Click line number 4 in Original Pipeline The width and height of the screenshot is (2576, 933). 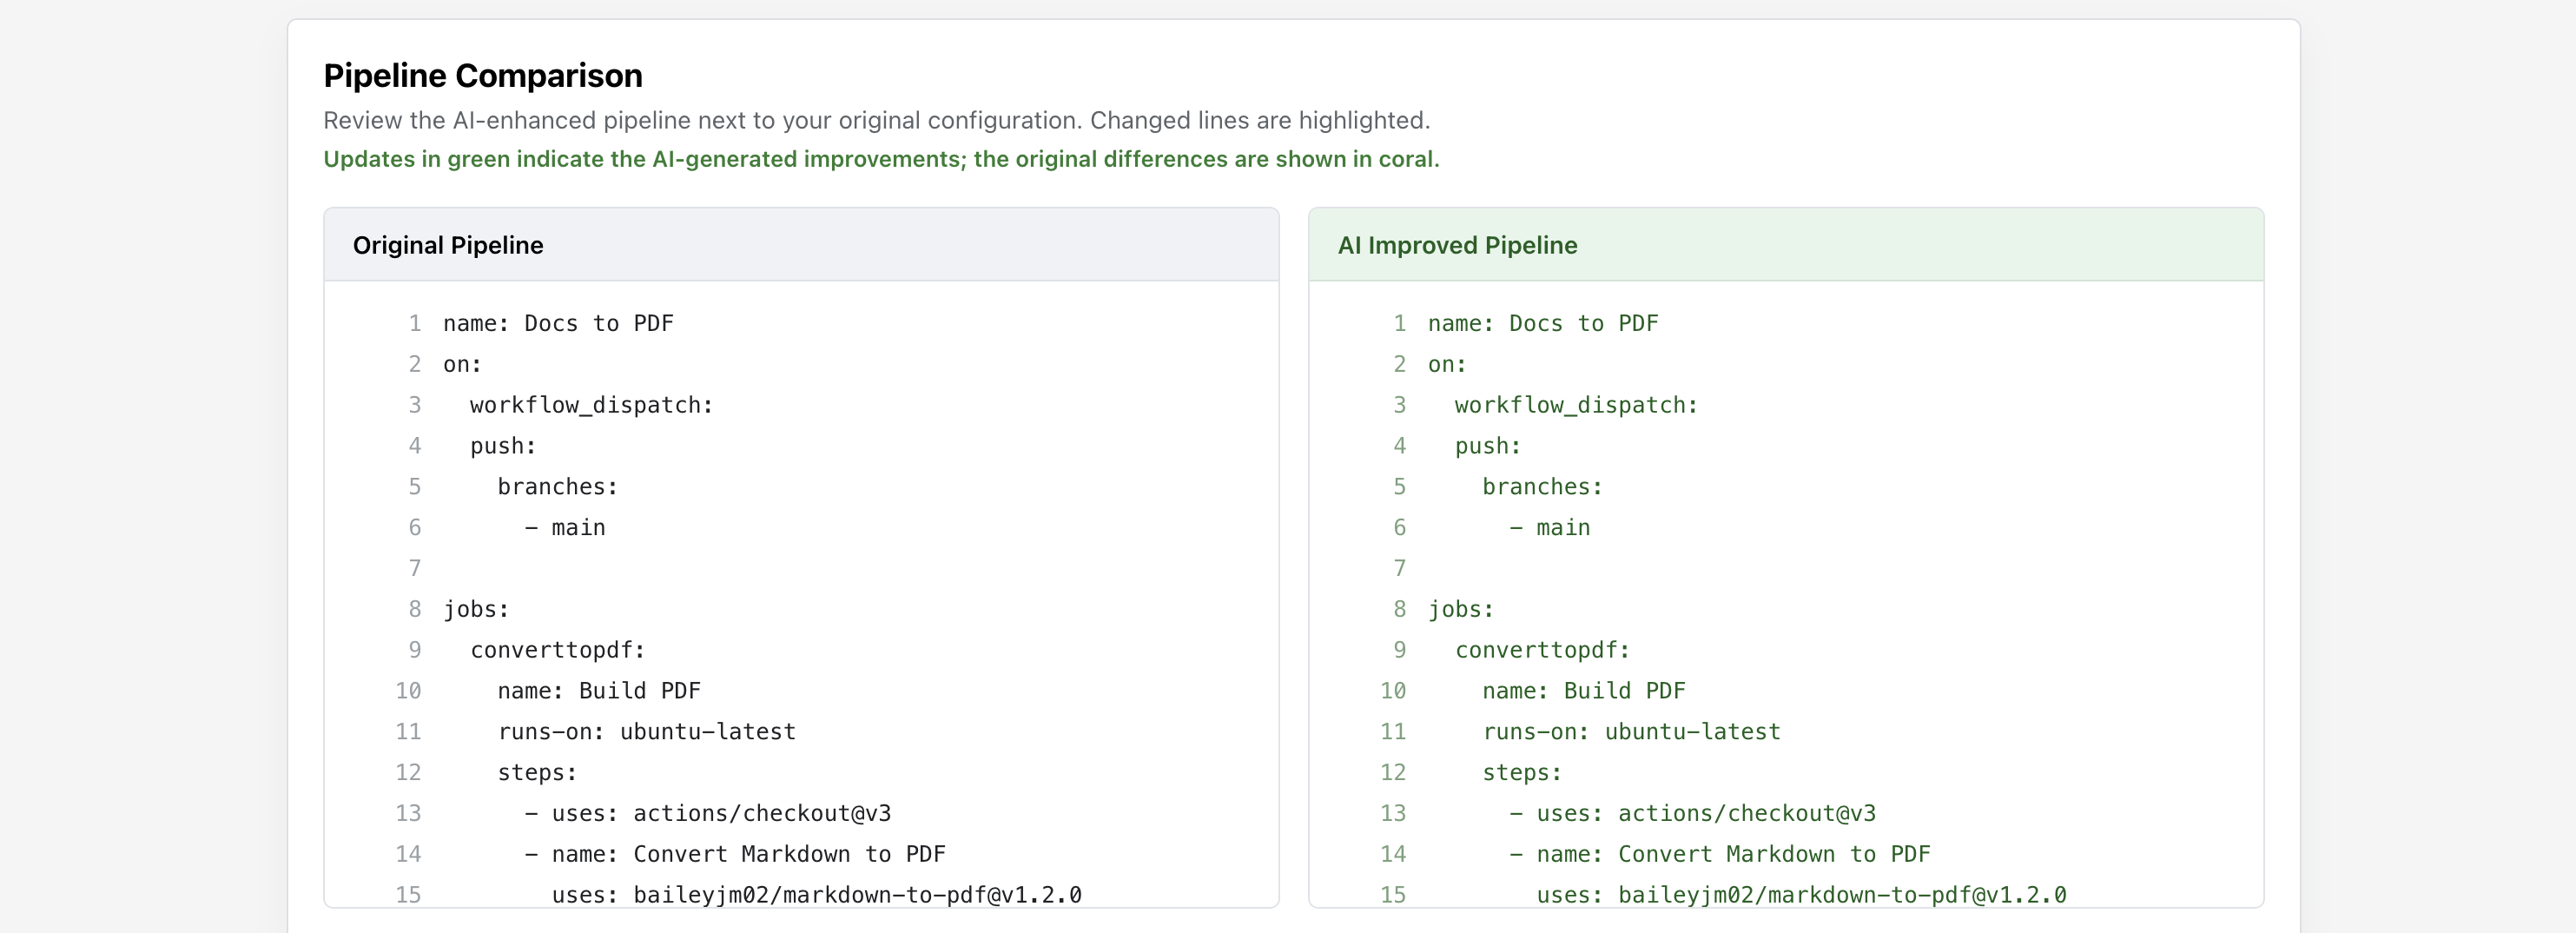[414, 446]
